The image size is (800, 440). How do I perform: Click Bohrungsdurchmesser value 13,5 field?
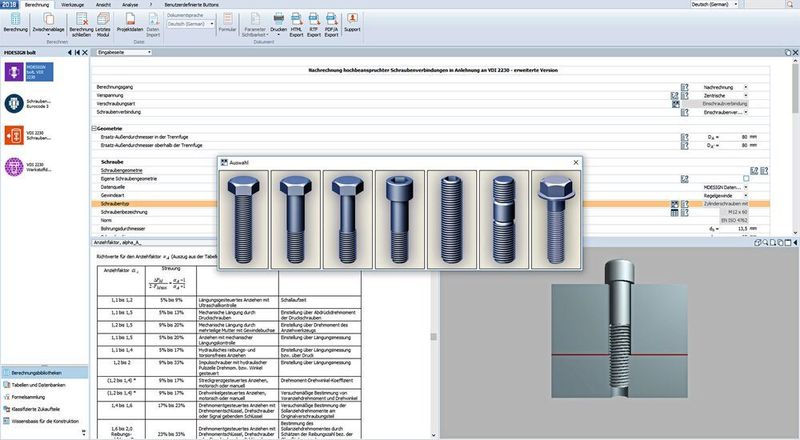(735, 229)
